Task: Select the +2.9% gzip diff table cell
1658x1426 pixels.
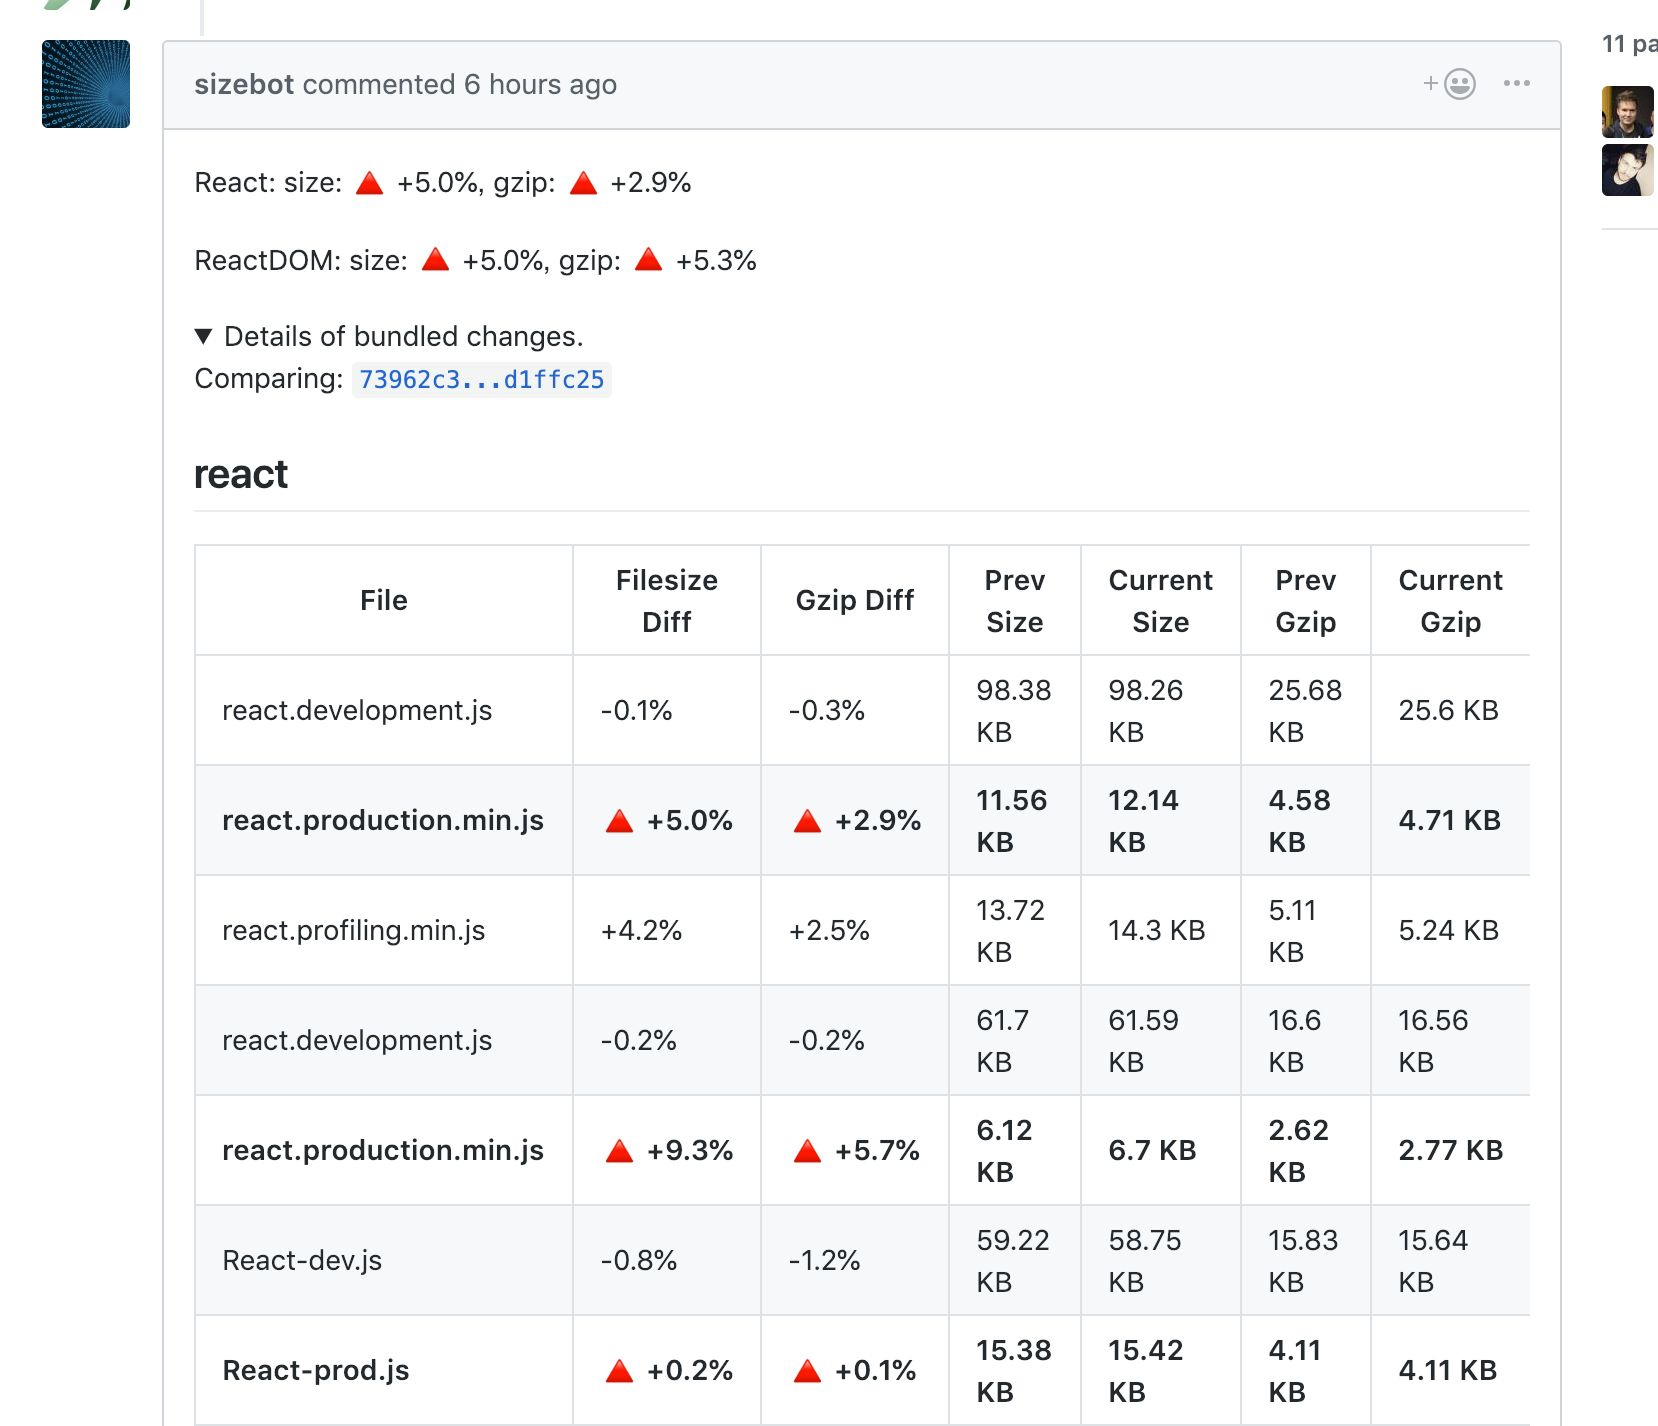Action: tap(855, 820)
